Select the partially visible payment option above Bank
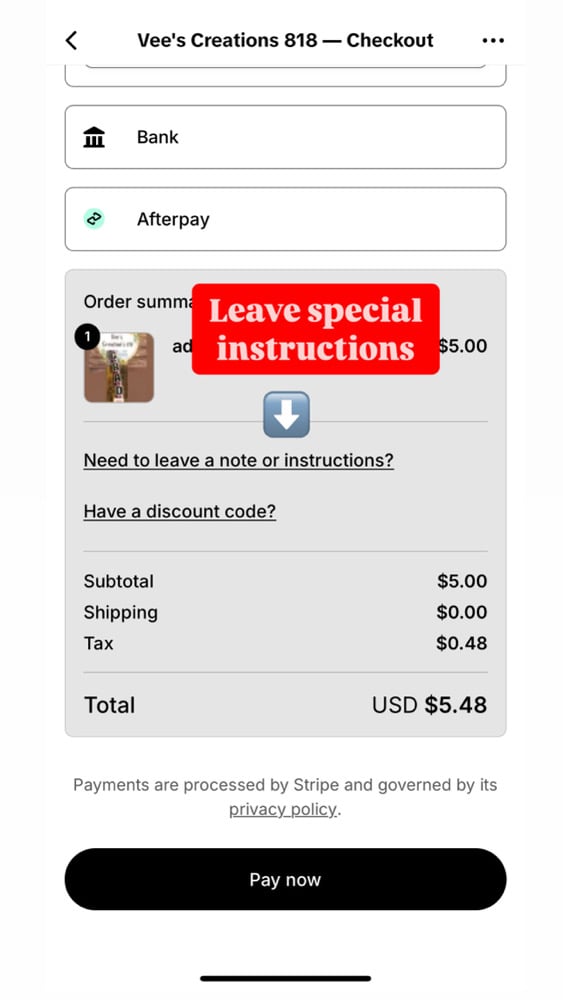563x1000 pixels. (x=285, y=75)
